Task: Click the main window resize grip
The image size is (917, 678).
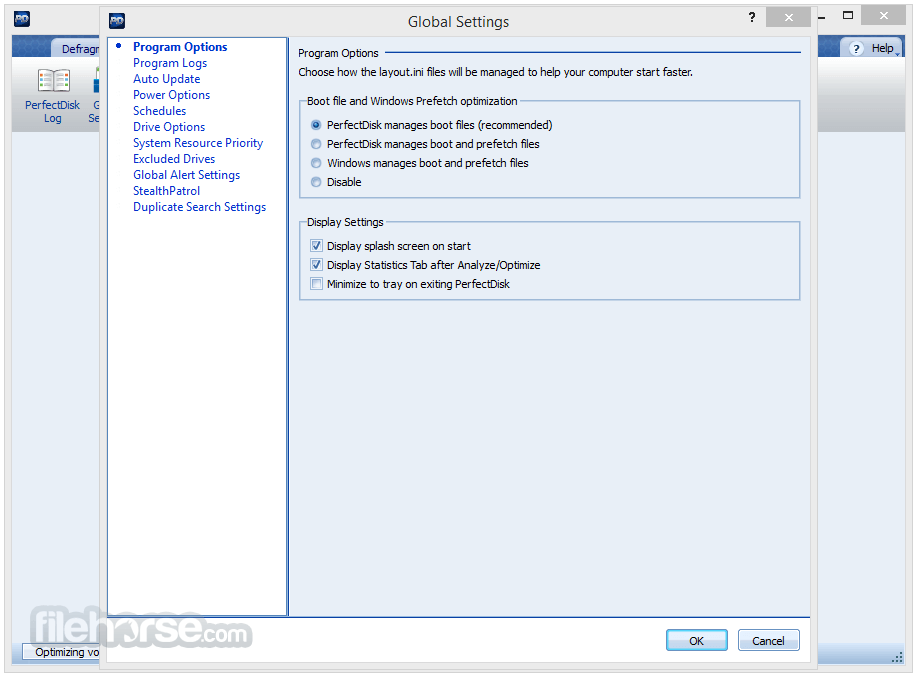Action: [x=898, y=658]
